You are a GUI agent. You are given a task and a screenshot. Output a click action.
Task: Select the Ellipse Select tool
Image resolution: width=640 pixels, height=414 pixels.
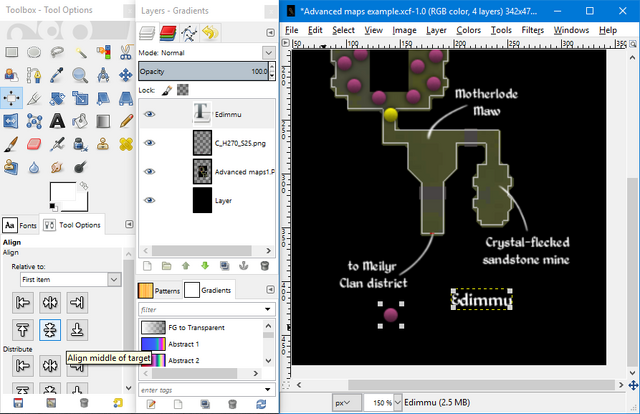coord(34,52)
